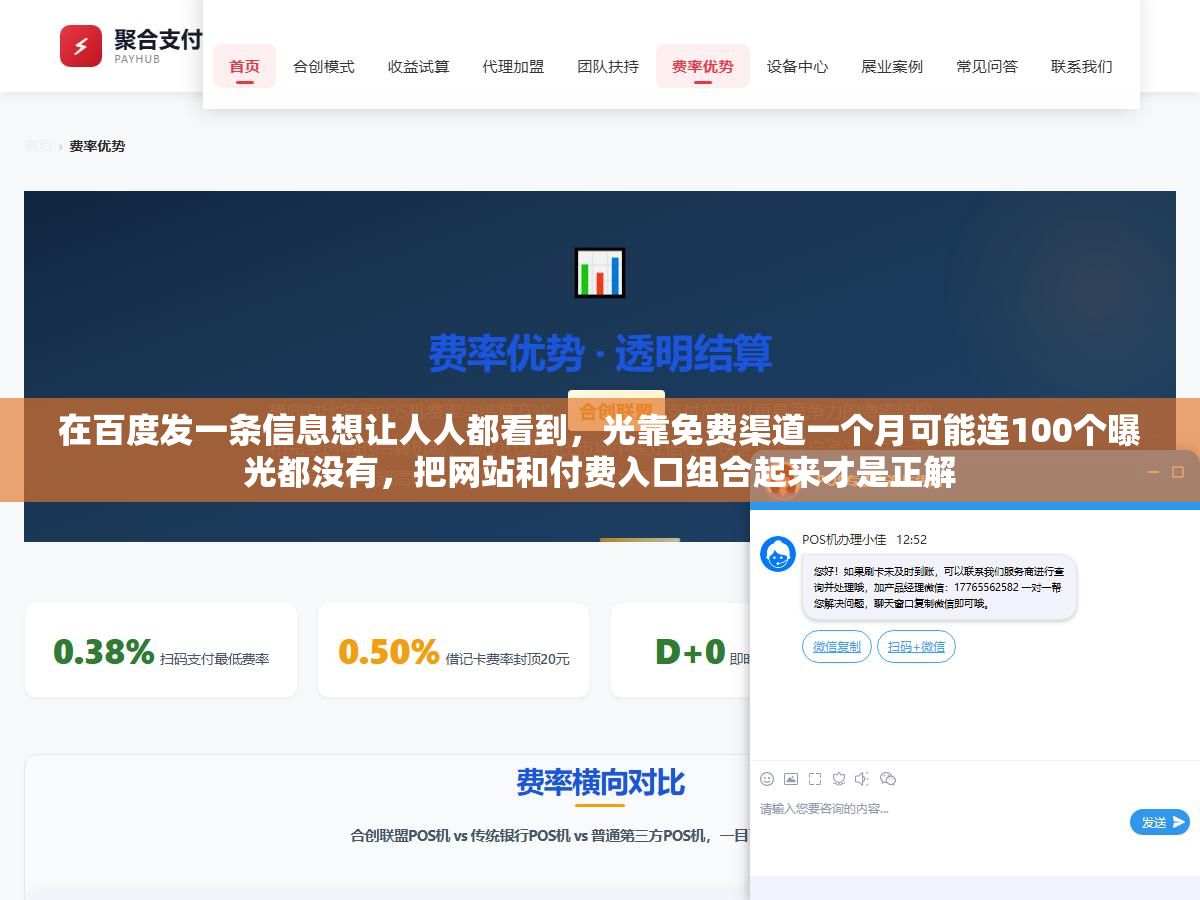Click the image upload icon in chat

click(791, 778)
